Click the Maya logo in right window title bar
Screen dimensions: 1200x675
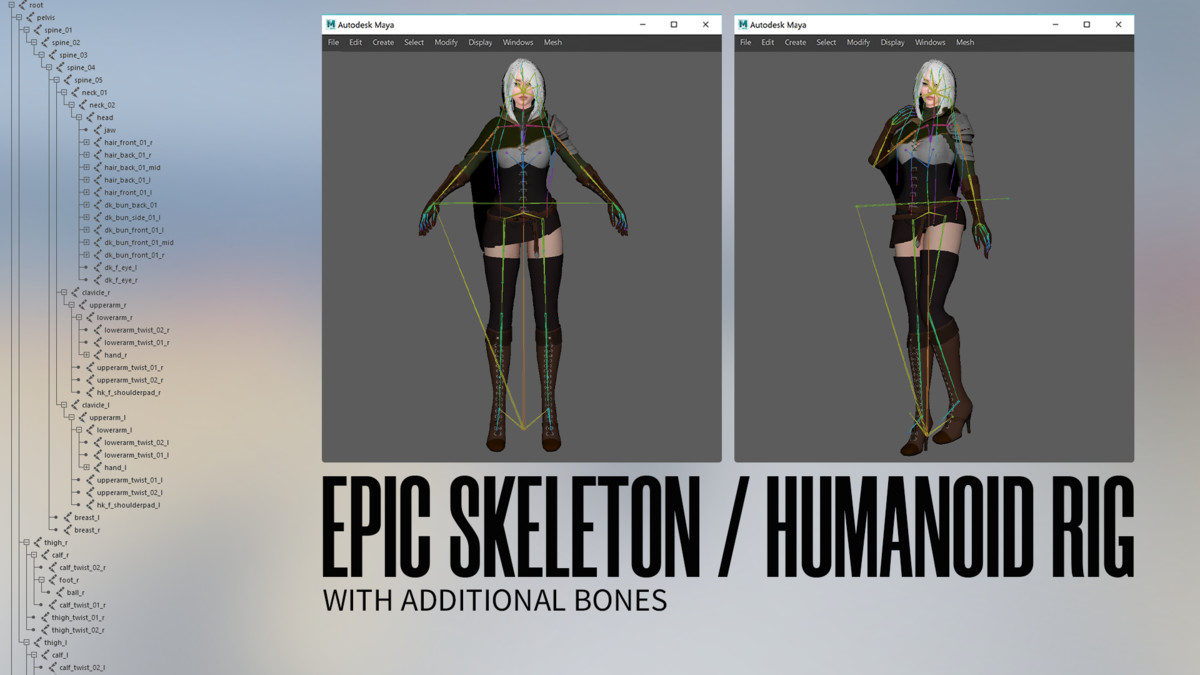point(743,24)
